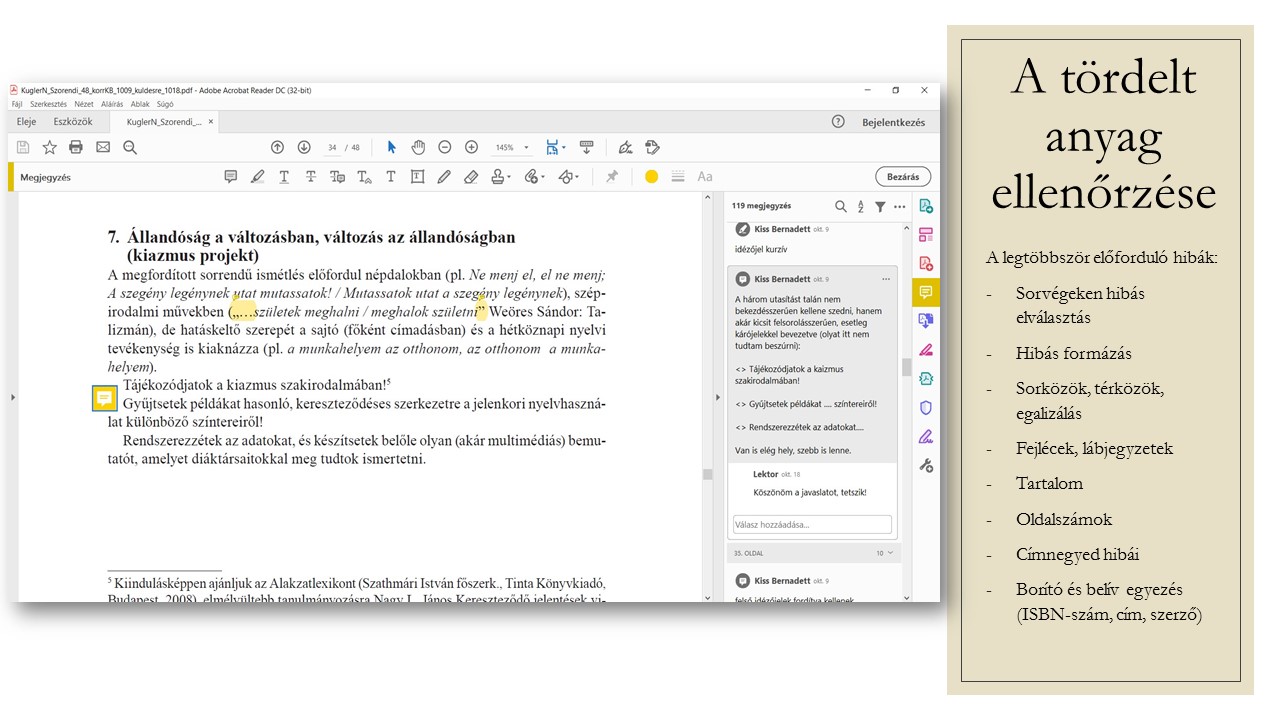The image size is (1280, 720).
Task: Open the Aláírás menu
Action: (x=112, y=104)
